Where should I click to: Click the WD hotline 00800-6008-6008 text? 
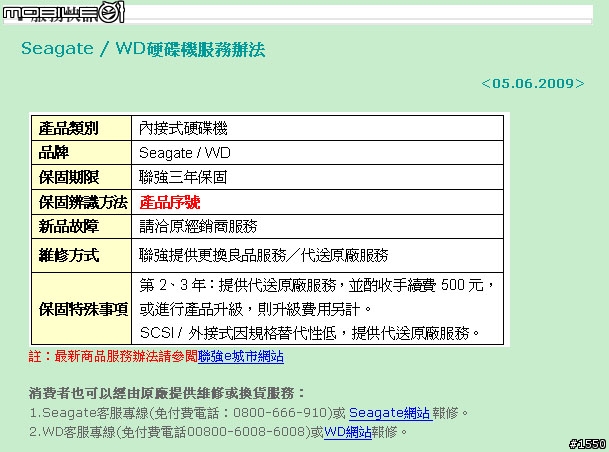(x=249, y=431)
